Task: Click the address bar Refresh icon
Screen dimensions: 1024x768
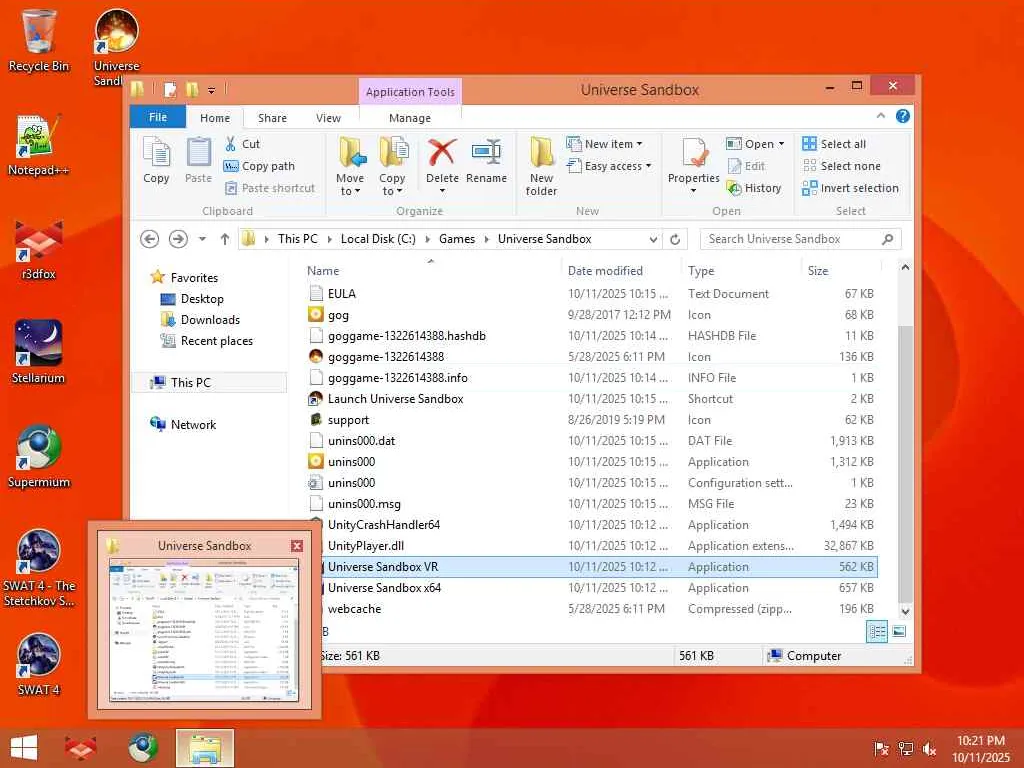Action: (675, 239)
